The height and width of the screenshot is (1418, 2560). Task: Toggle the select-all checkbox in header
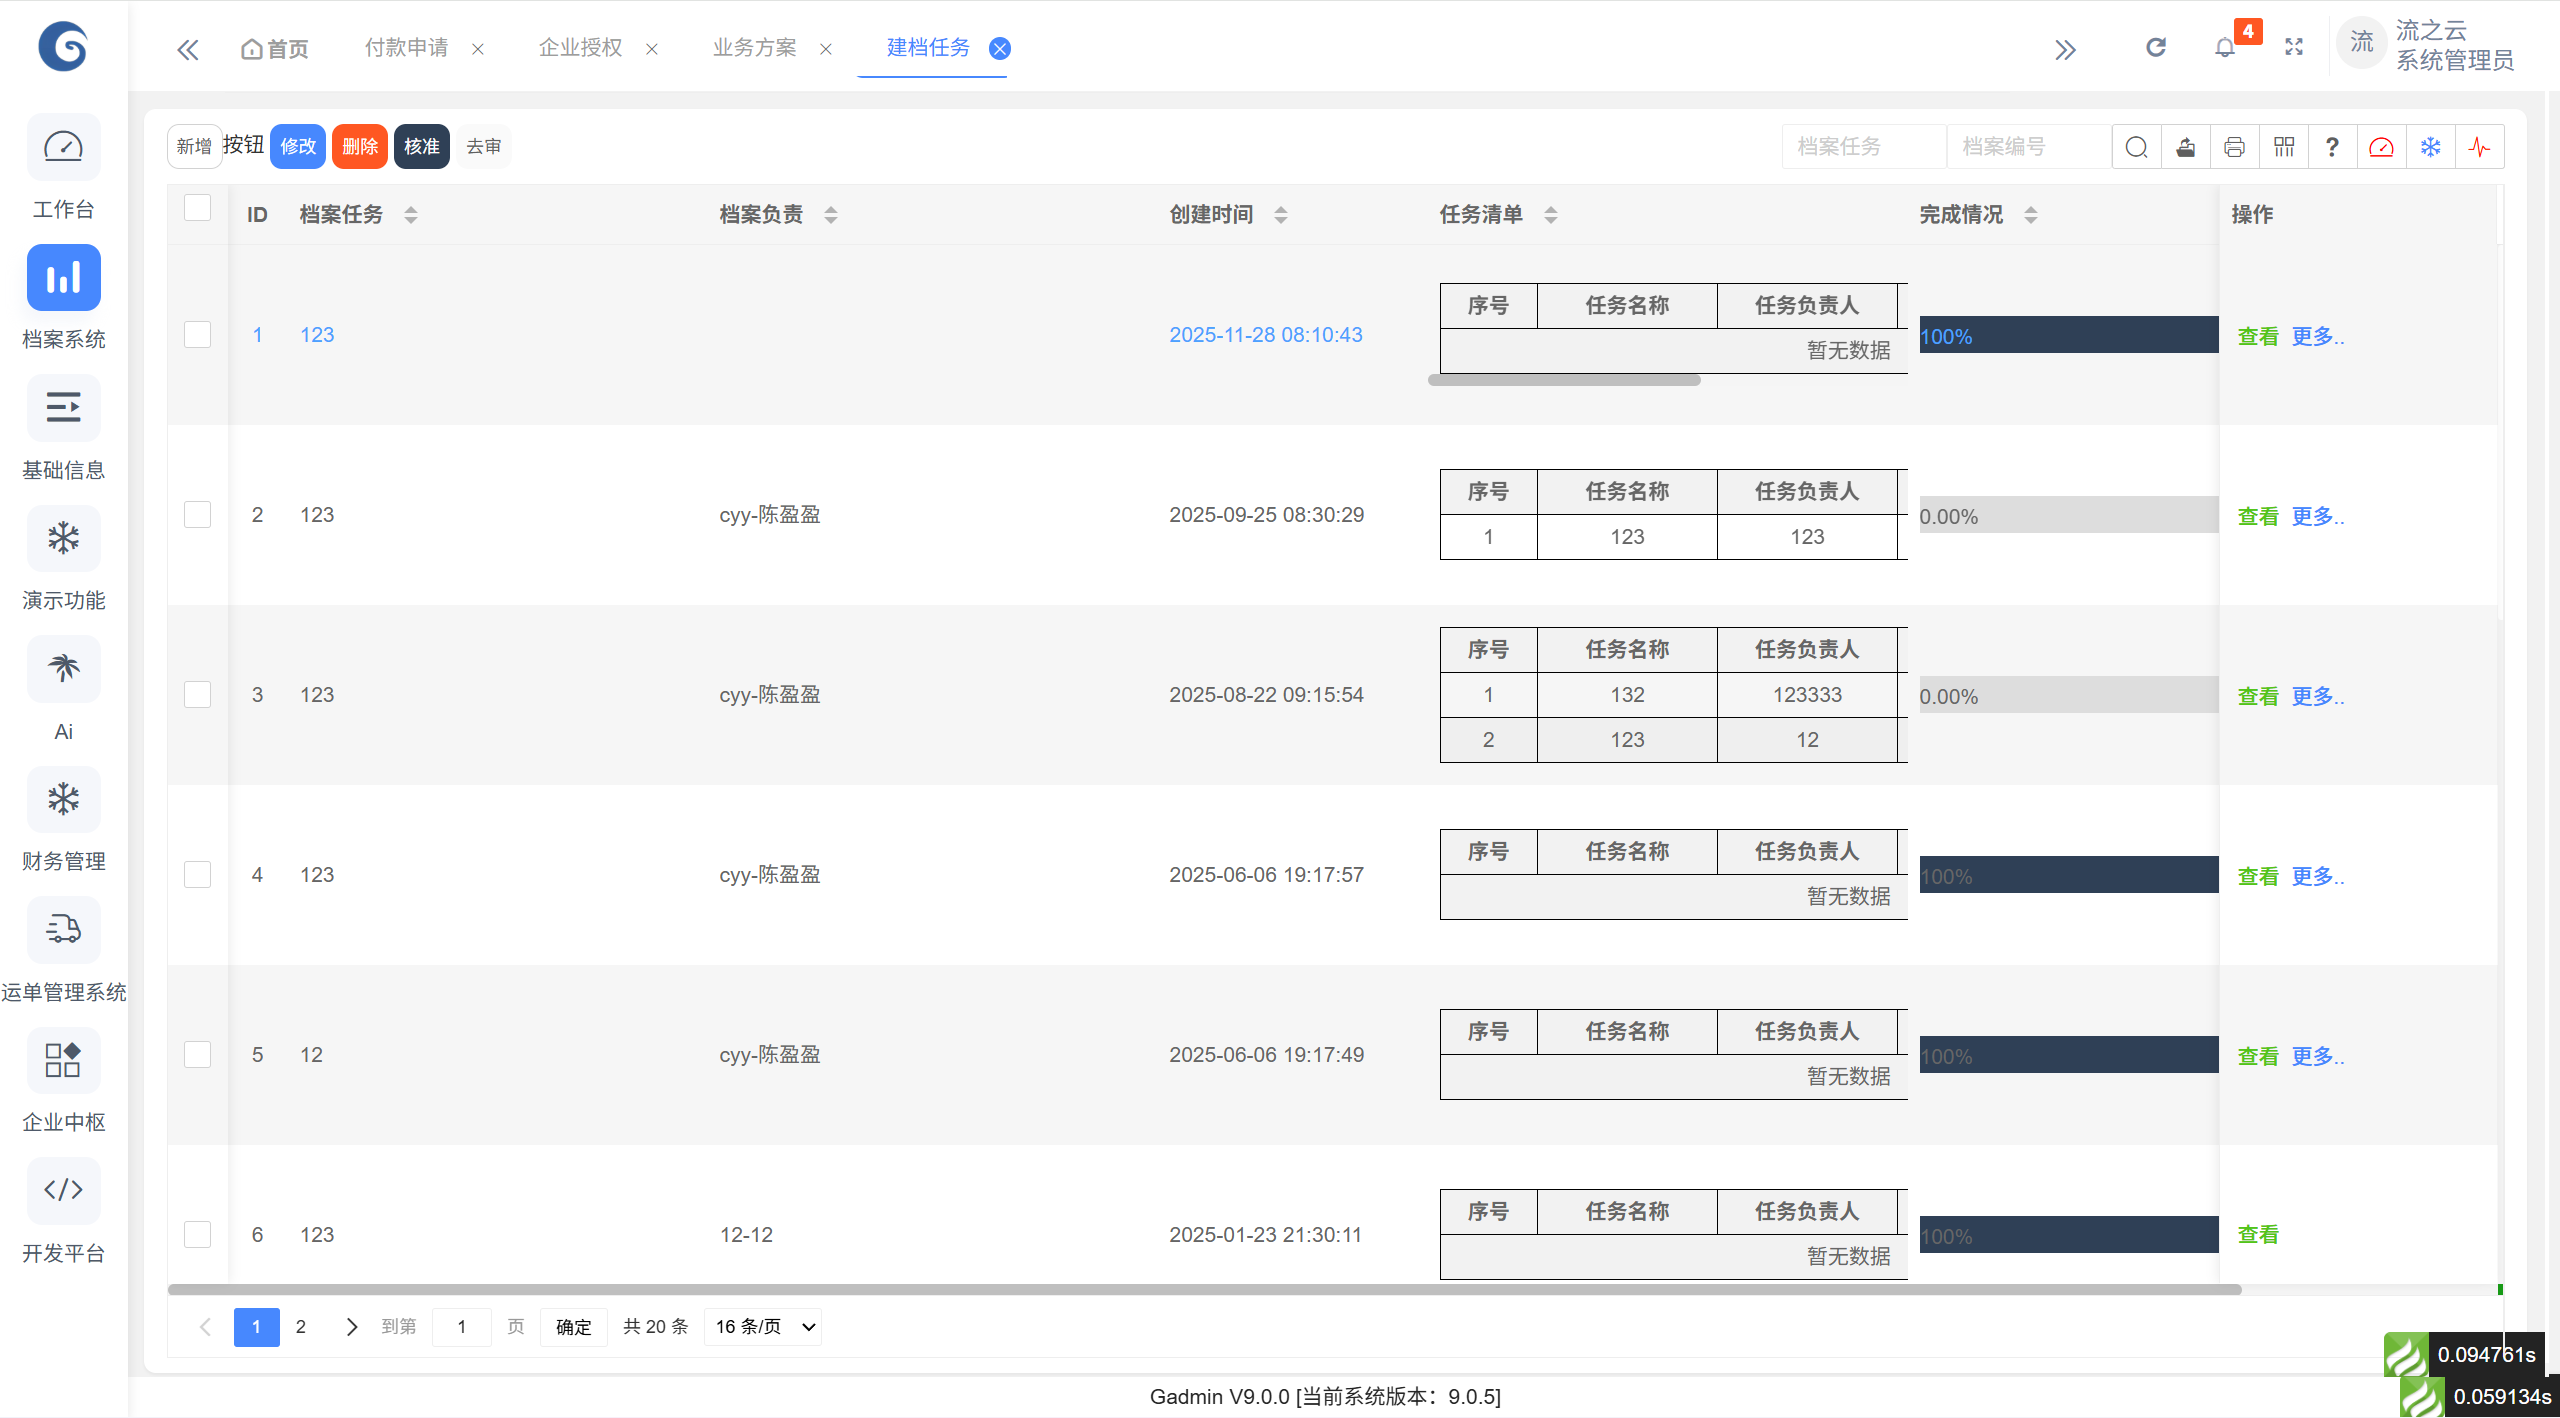click(x=198, y=208)
